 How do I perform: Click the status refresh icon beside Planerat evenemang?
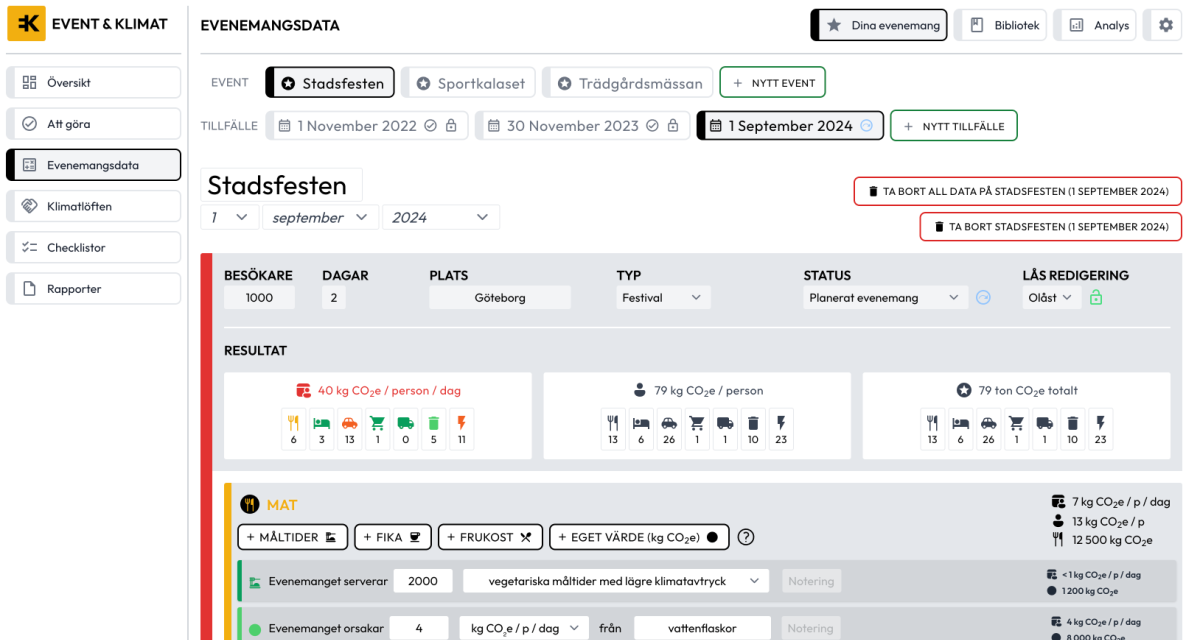tap(983, 298)
